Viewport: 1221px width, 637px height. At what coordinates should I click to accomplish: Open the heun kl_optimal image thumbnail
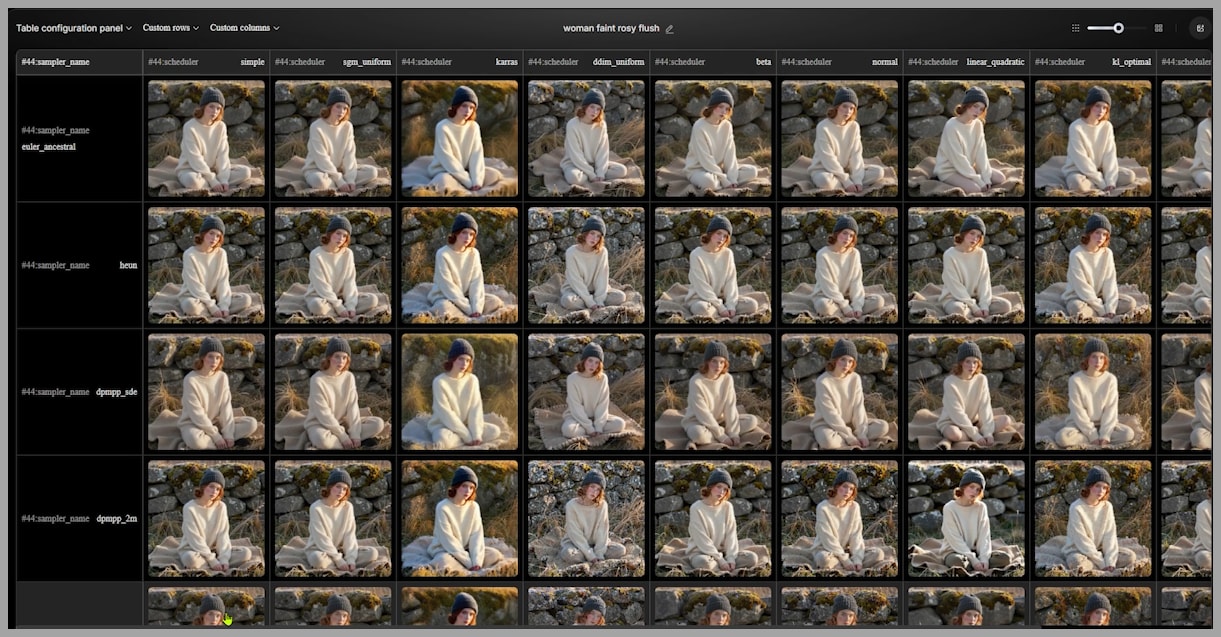click(1093, 265)
